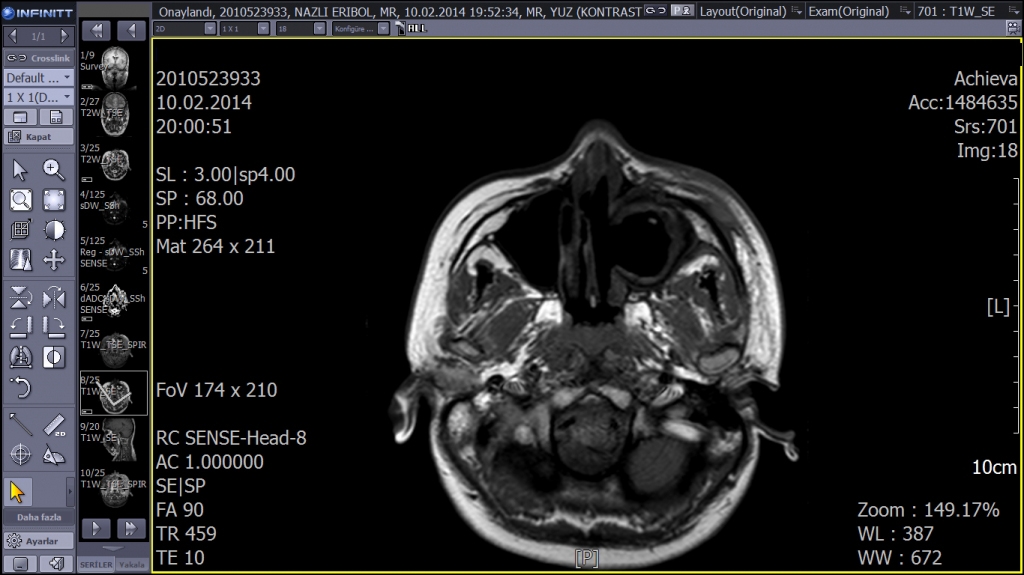The height and width of the screenshot is (575, 1024).
Task: Click the chest X-ray preset icon
Action: (x=20, y=260)
